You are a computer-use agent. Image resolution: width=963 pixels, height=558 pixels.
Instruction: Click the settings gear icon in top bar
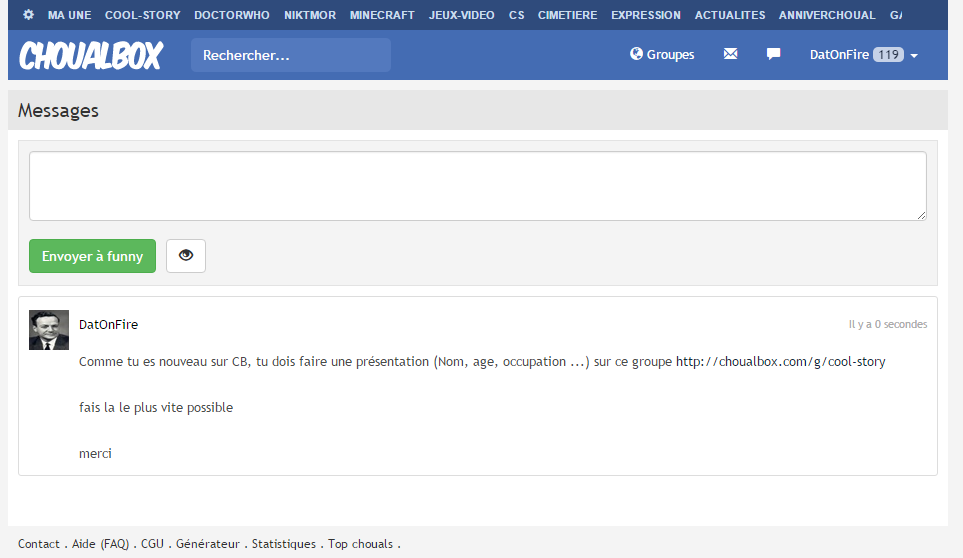click(28, 15)
